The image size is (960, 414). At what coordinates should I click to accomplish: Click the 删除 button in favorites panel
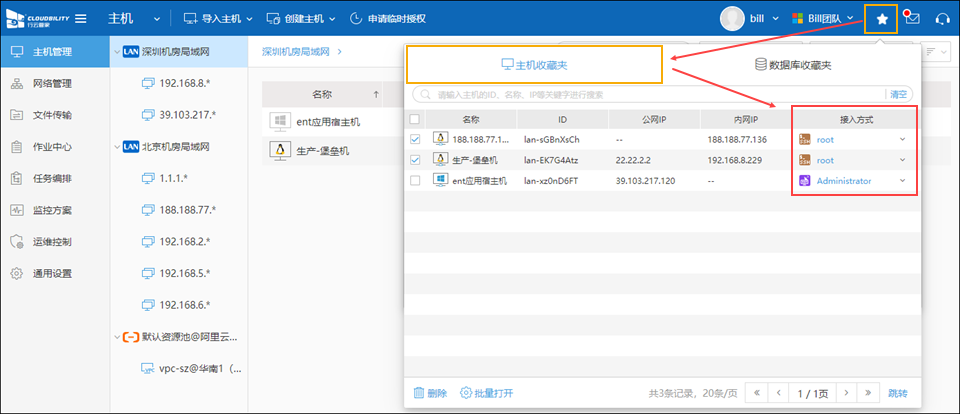pyautogui.click(x=430, y=393)
